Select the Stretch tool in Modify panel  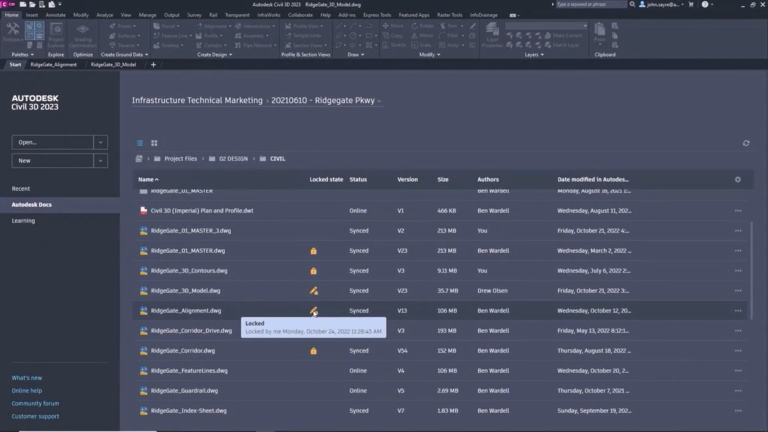click(x=394, y=45)
